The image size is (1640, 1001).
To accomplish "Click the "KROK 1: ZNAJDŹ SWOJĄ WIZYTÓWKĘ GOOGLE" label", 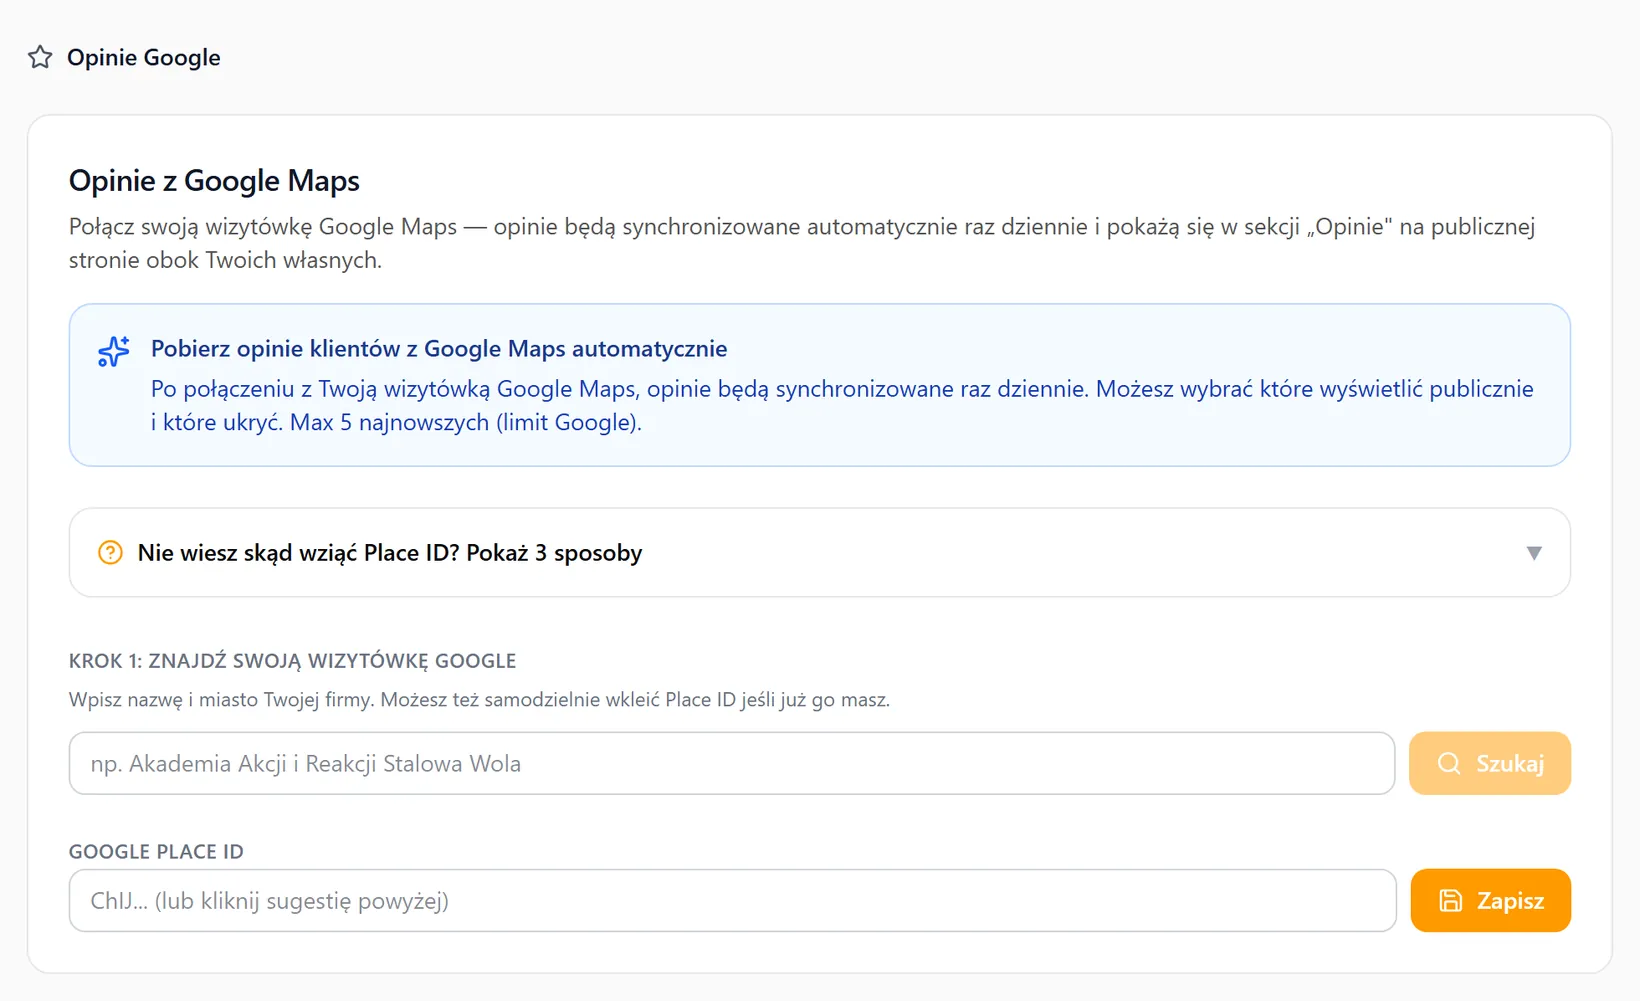I will coord(292,661).
